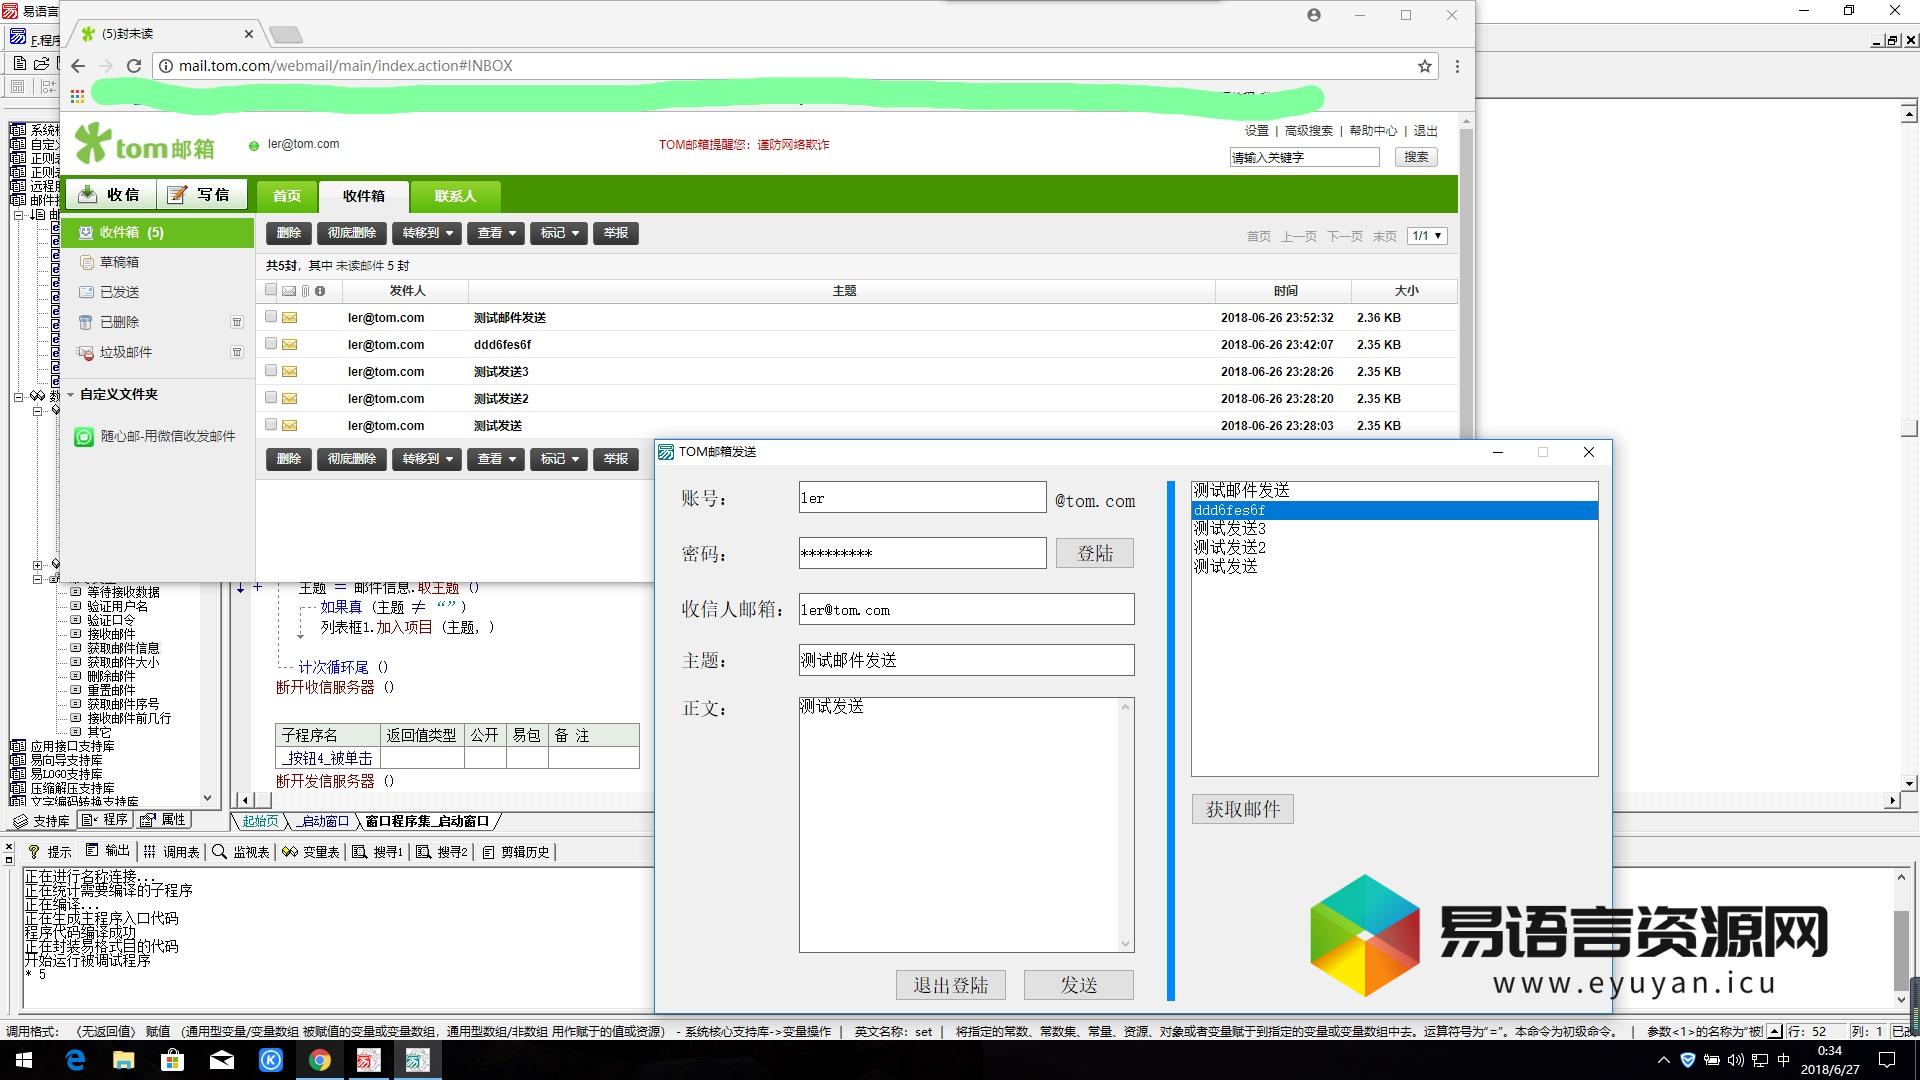Open the 草稿箱 folder

point(119,262)
